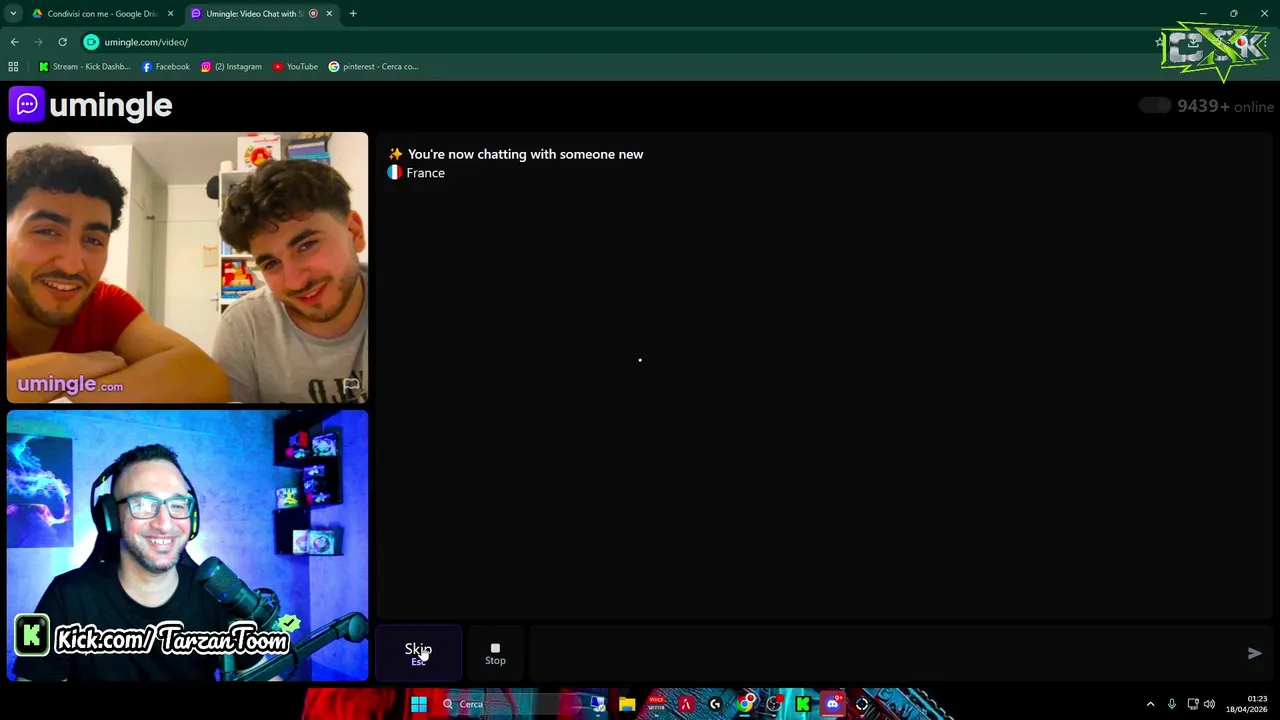
Task: Show hidden system tray icons
Action: click(1150, 704)
